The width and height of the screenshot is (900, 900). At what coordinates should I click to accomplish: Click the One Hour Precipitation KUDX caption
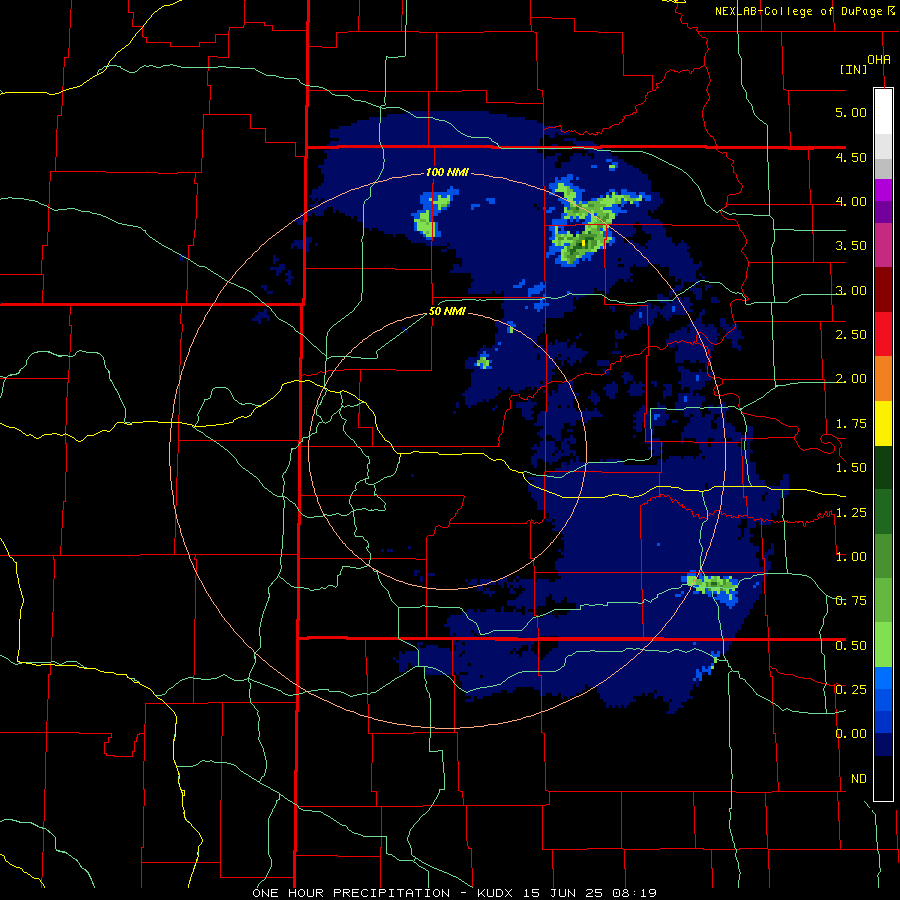[455, 893]
